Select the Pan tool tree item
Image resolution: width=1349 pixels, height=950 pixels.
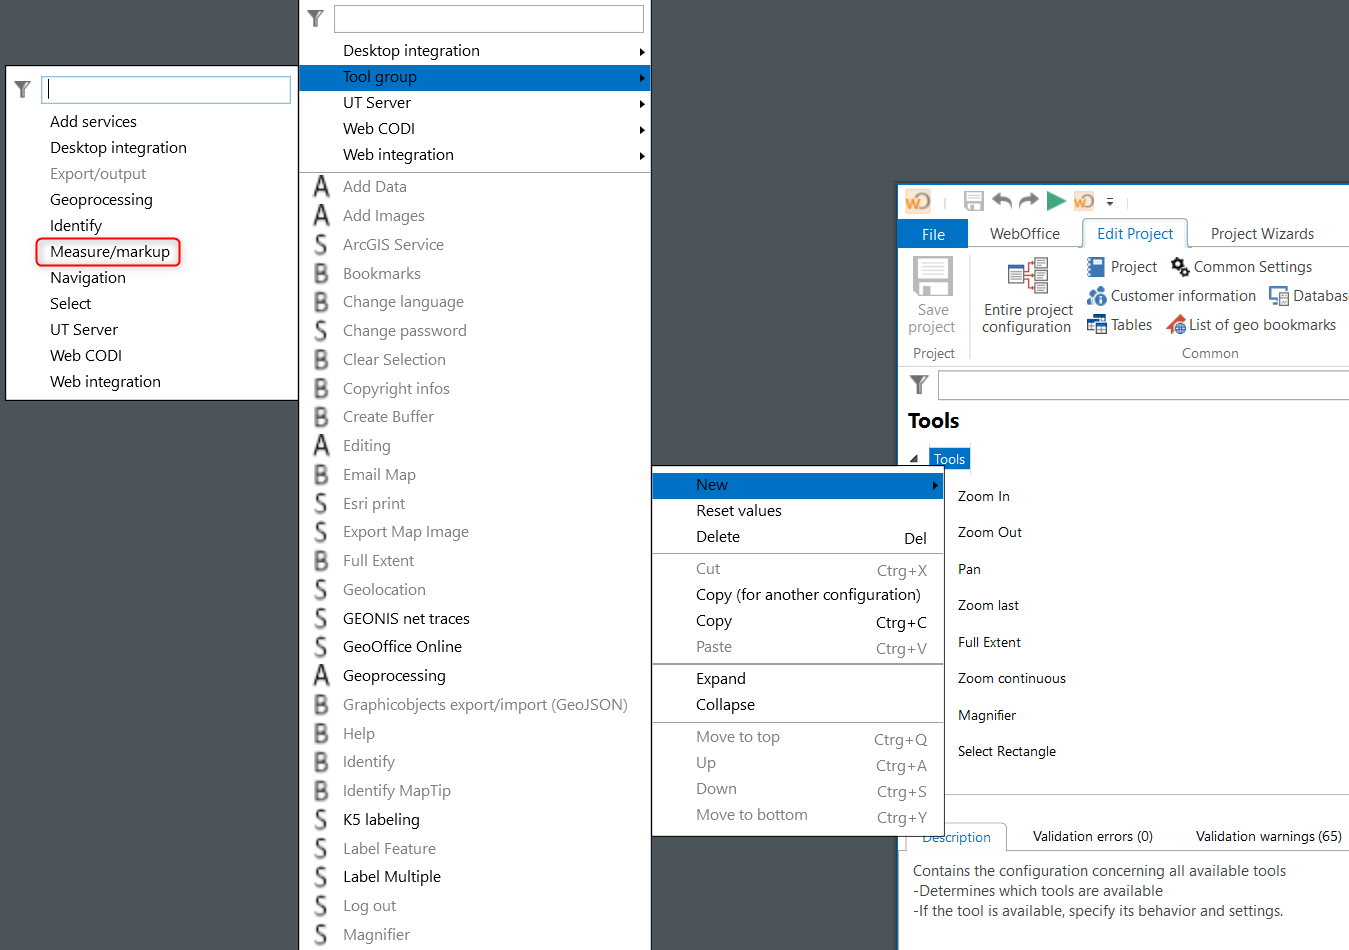pyautogui.click(x=970, y=569)
